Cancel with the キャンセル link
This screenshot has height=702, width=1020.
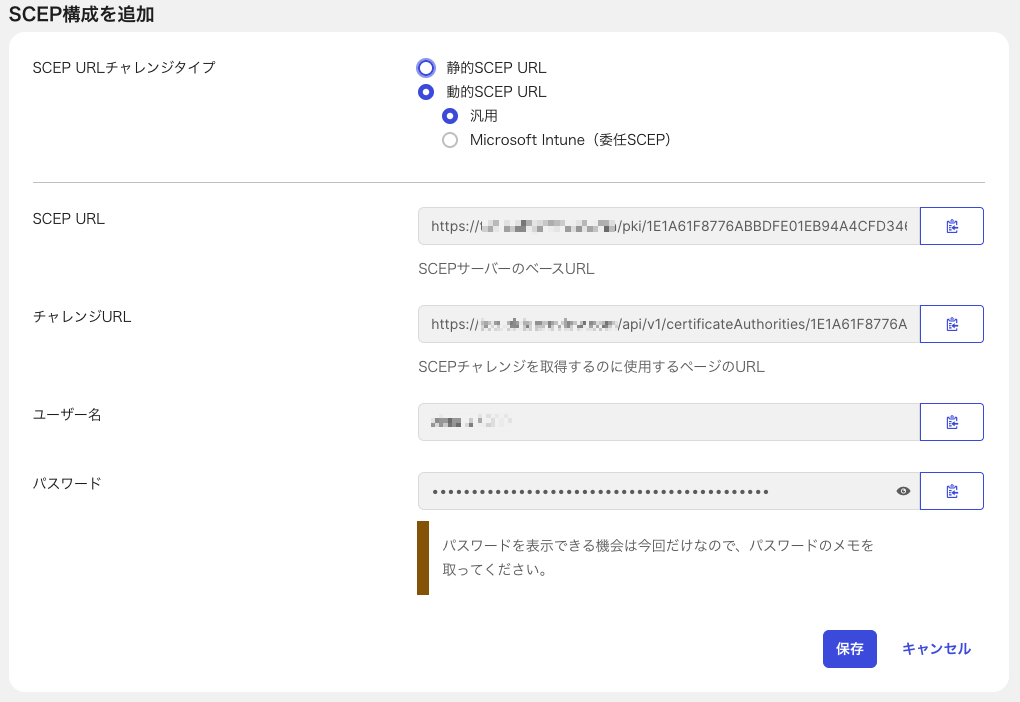(936, 648)
